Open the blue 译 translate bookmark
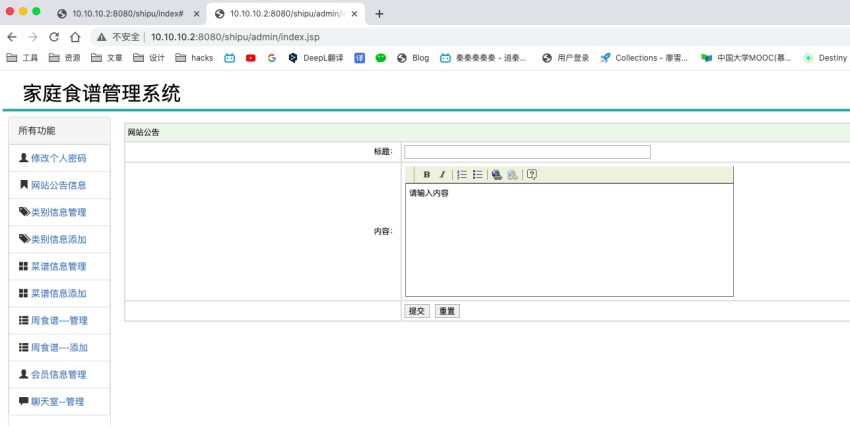The height and width of the screenshot is (427, 850). click(x=359, y=58)
